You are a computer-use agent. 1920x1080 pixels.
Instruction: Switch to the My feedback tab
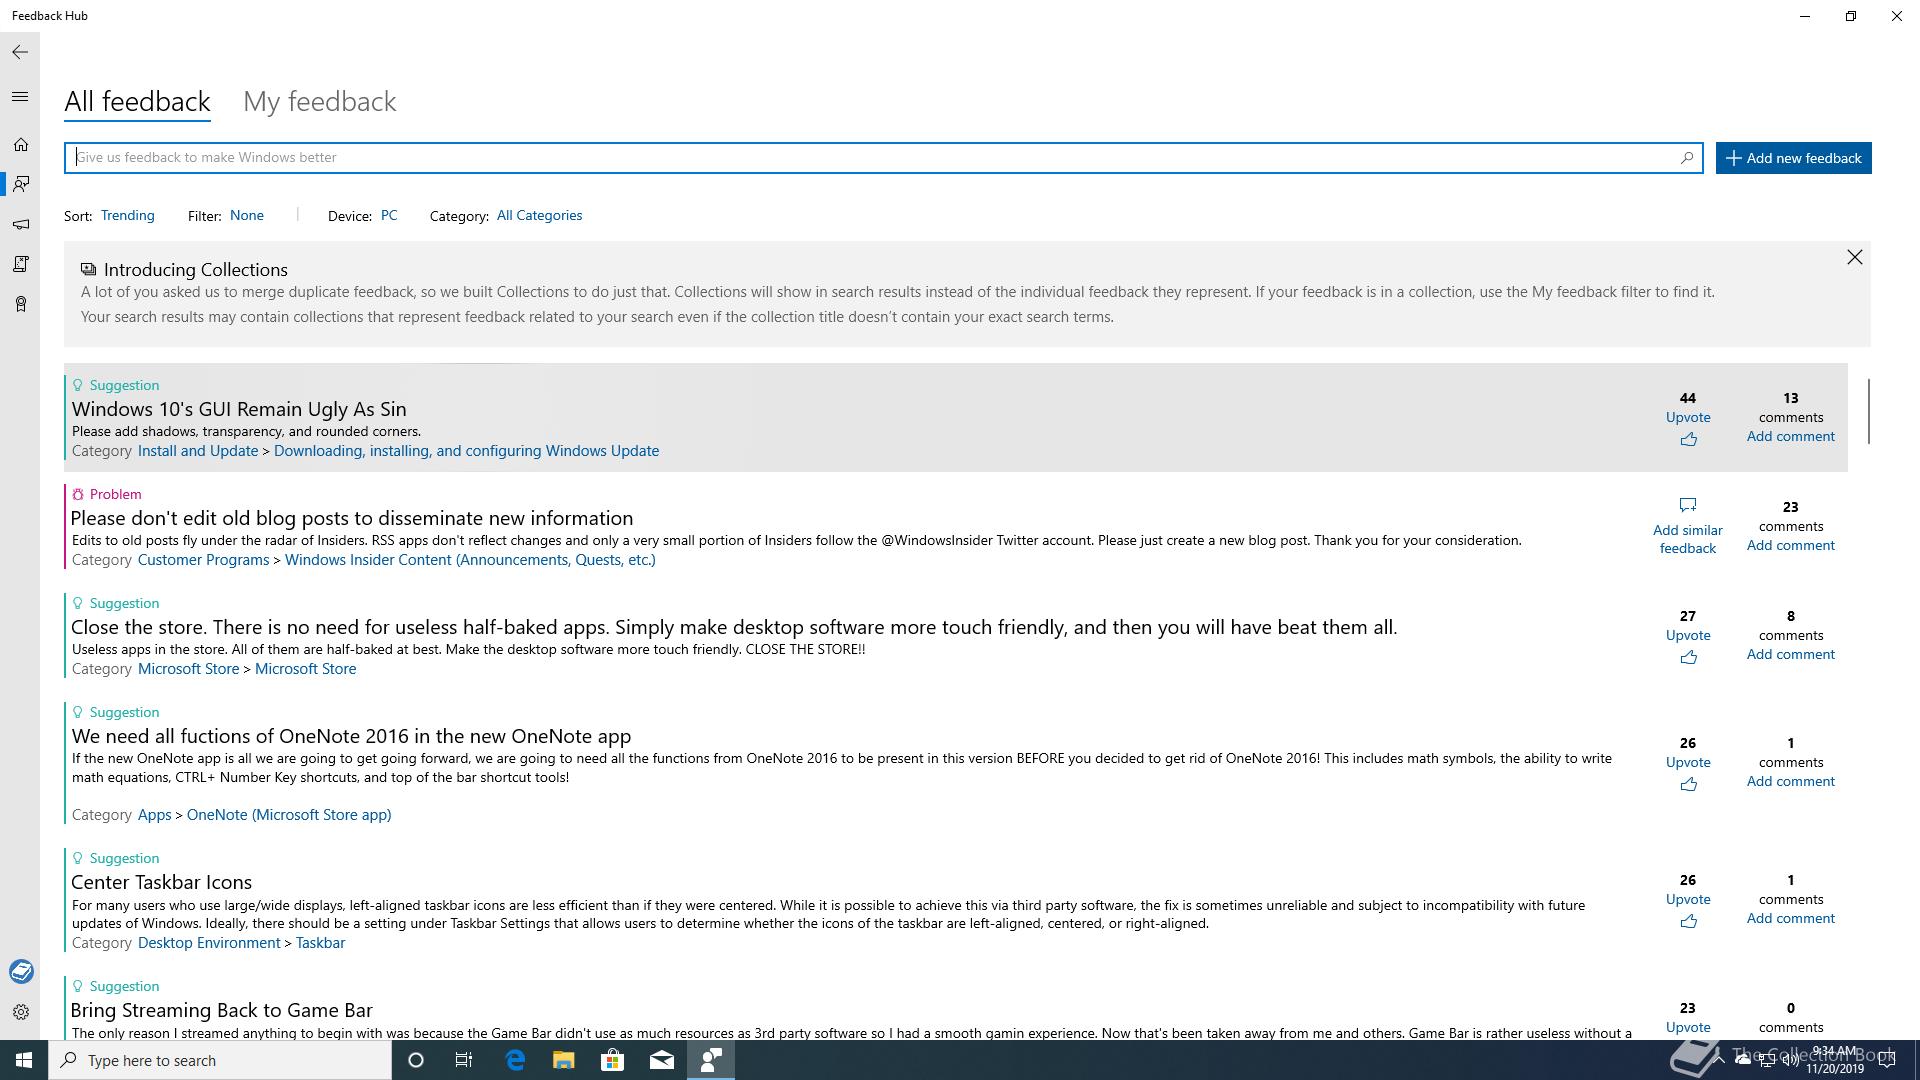click(320, 101)
